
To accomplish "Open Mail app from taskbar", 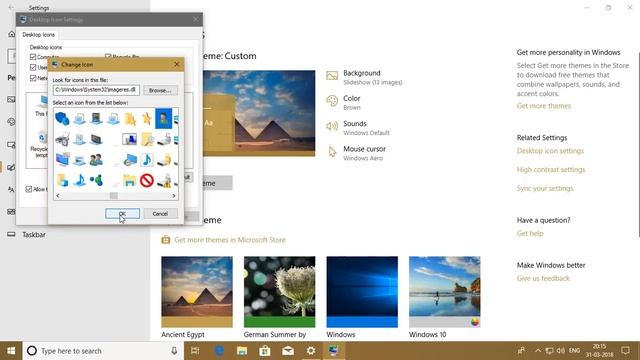I will pyautogui.click(x=288, y=351).
